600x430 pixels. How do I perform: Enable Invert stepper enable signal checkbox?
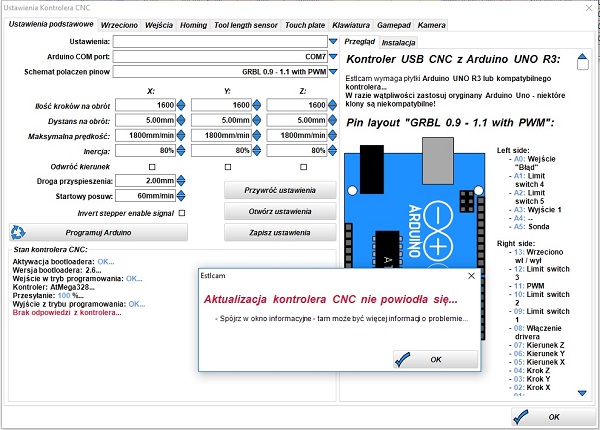coord(182,213)
